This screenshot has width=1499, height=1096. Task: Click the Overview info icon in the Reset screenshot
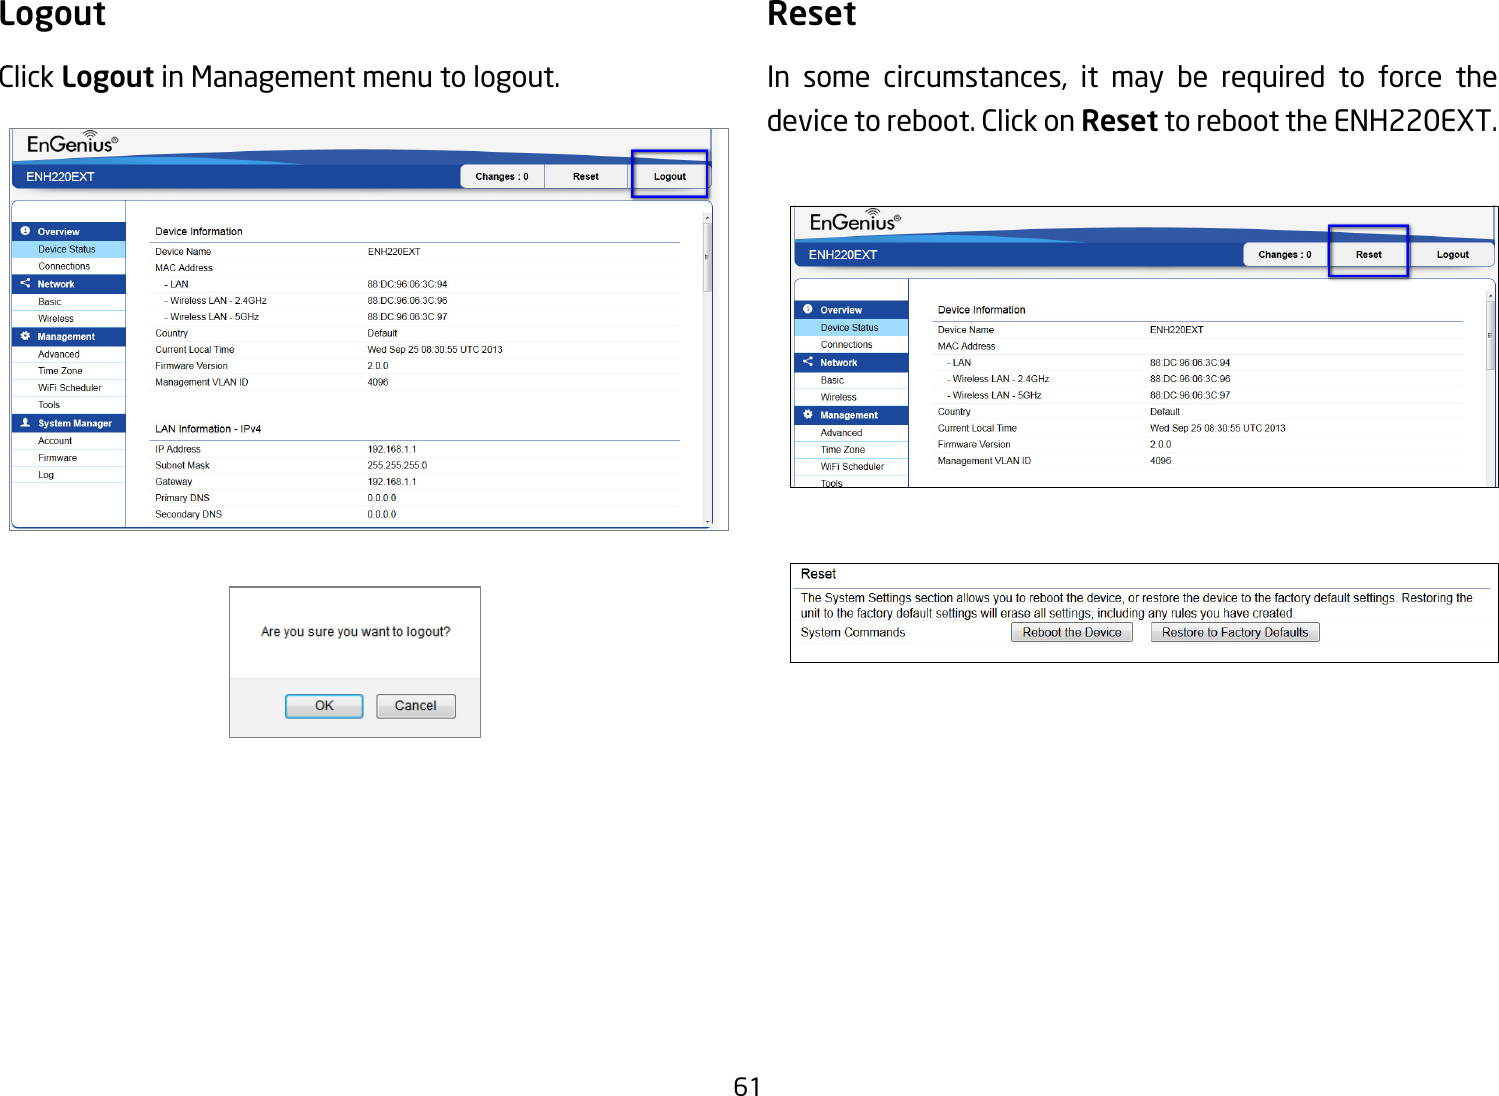point(808,309)
